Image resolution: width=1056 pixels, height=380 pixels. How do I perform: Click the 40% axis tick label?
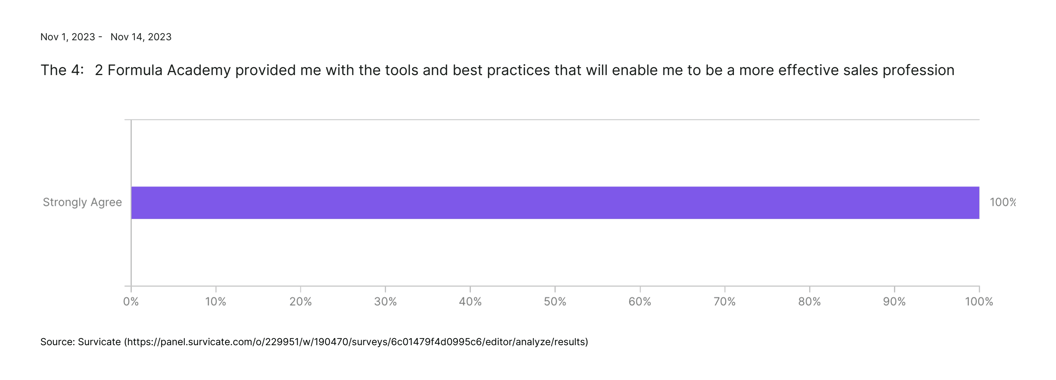[x=470, y=302]
